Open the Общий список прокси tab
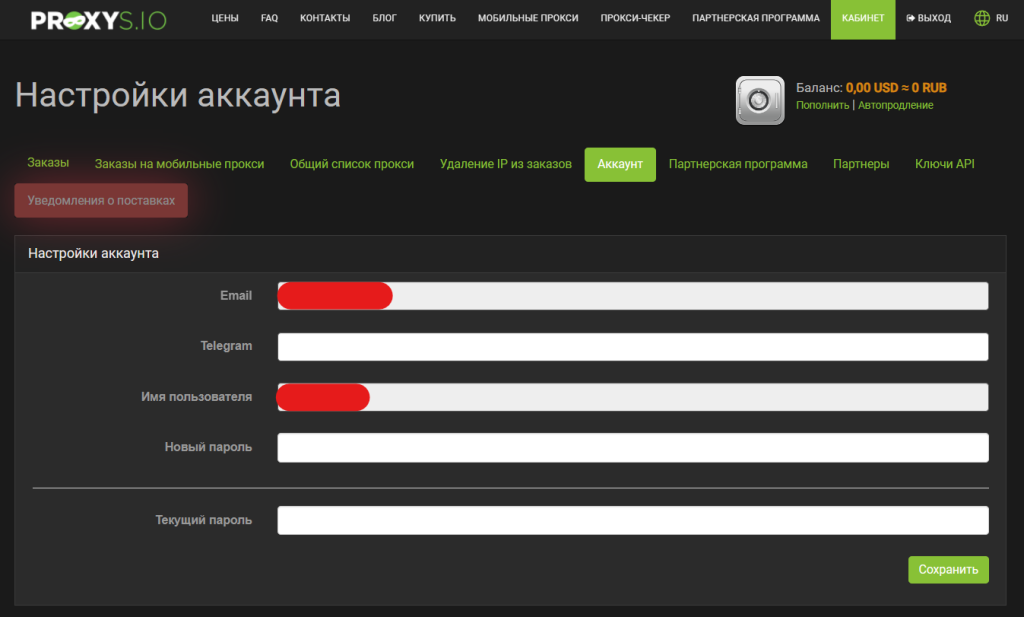This screenshot has width=1024, height=617. click(351, 164)
